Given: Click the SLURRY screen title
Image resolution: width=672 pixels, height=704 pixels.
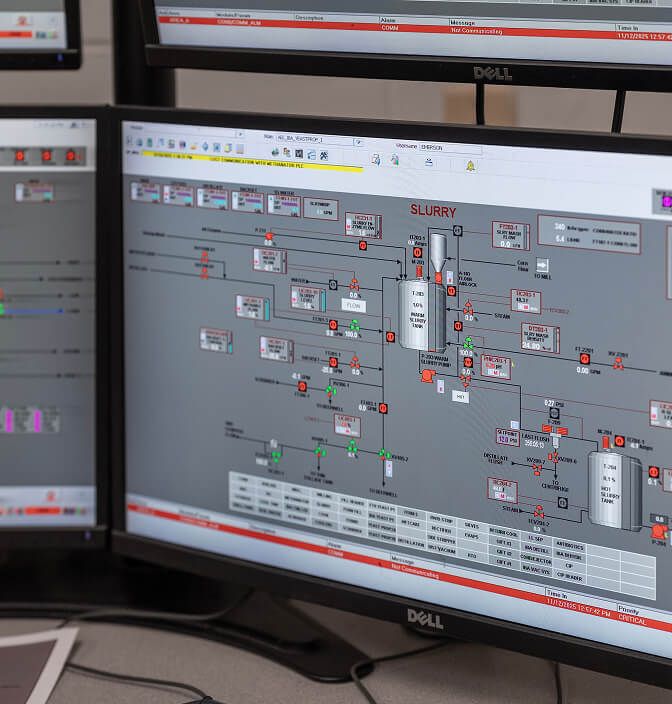Looking at the screenshot, I should 433,211.
